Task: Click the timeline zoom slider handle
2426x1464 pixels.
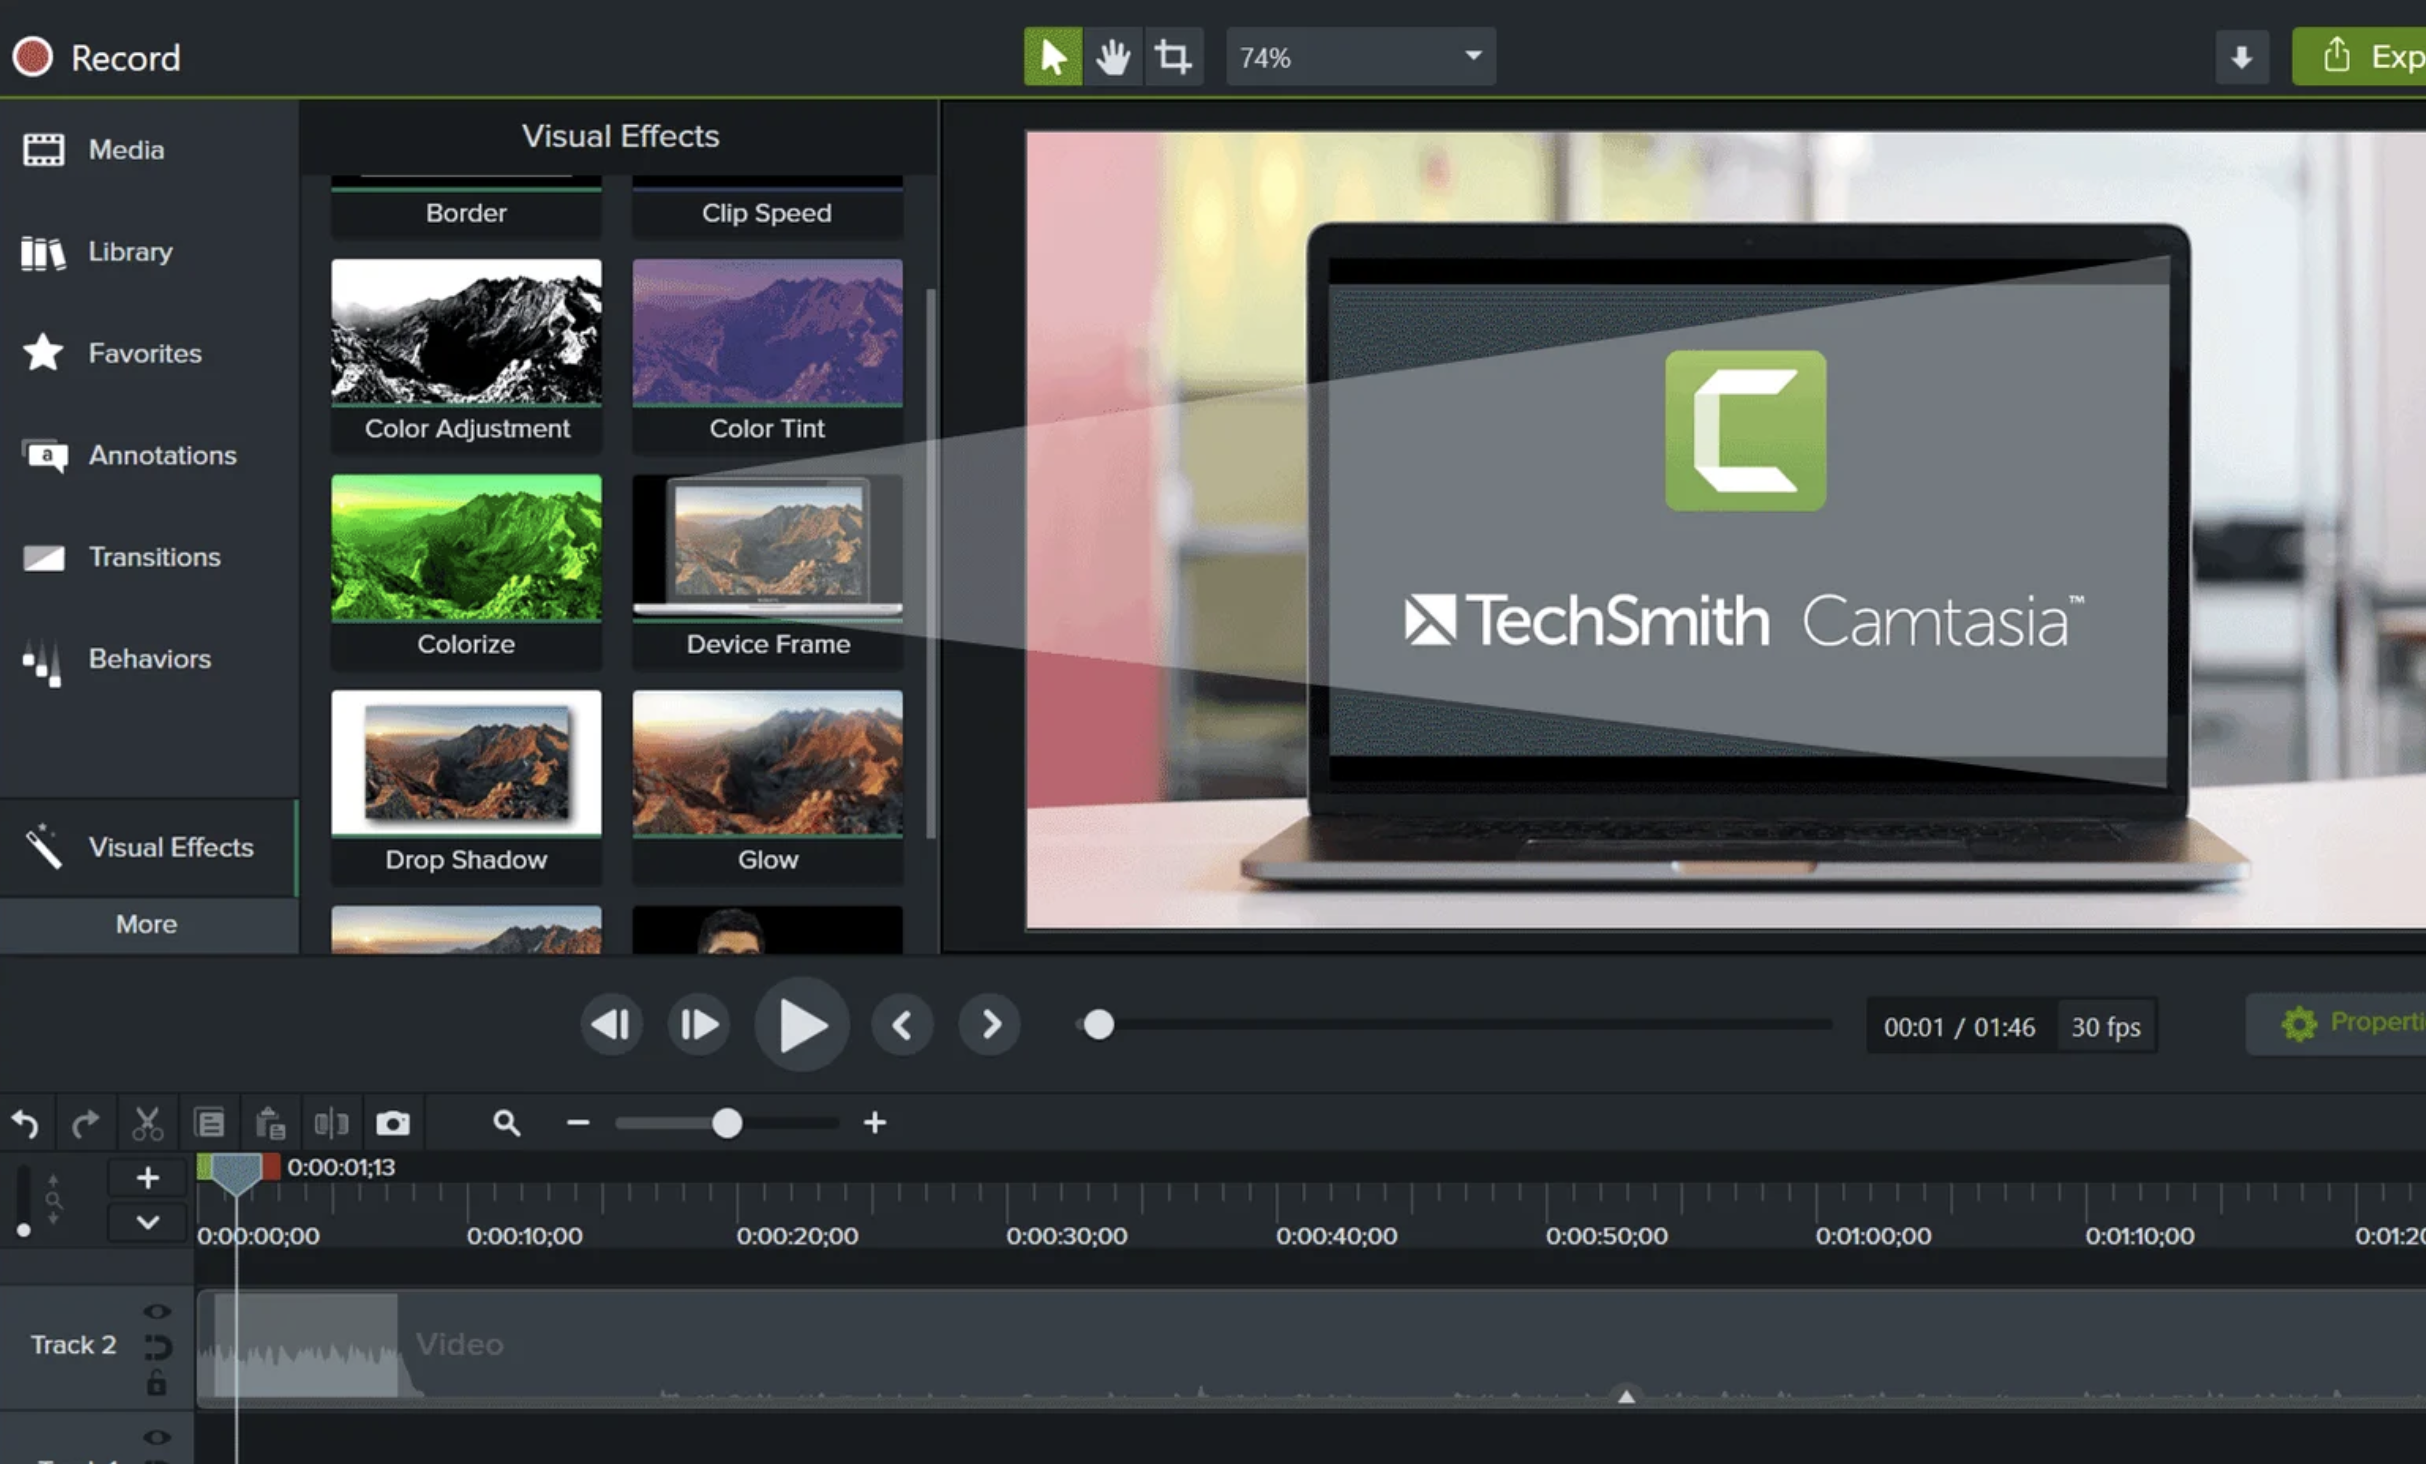Action: click(727, 1124)
